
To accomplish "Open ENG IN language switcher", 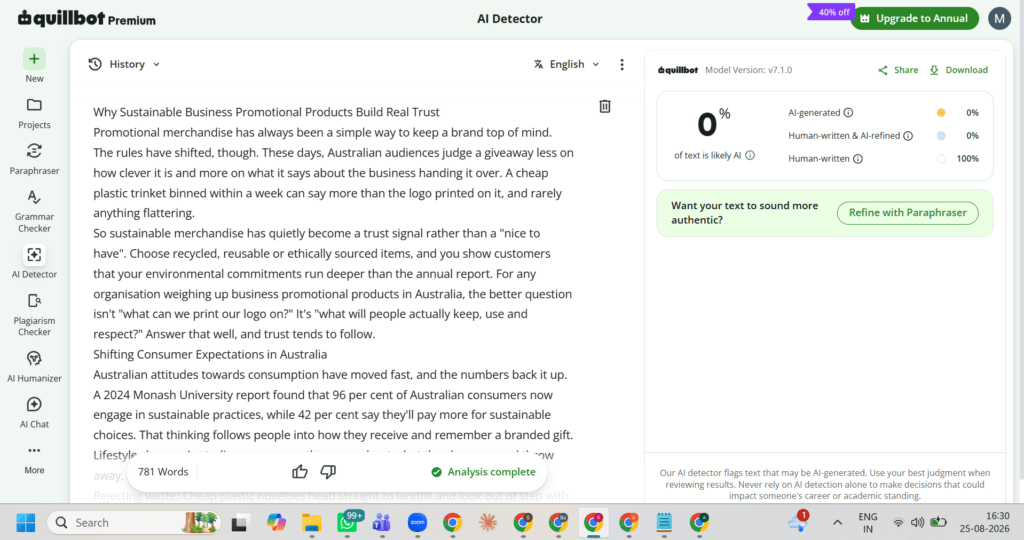I will [867, 522].
